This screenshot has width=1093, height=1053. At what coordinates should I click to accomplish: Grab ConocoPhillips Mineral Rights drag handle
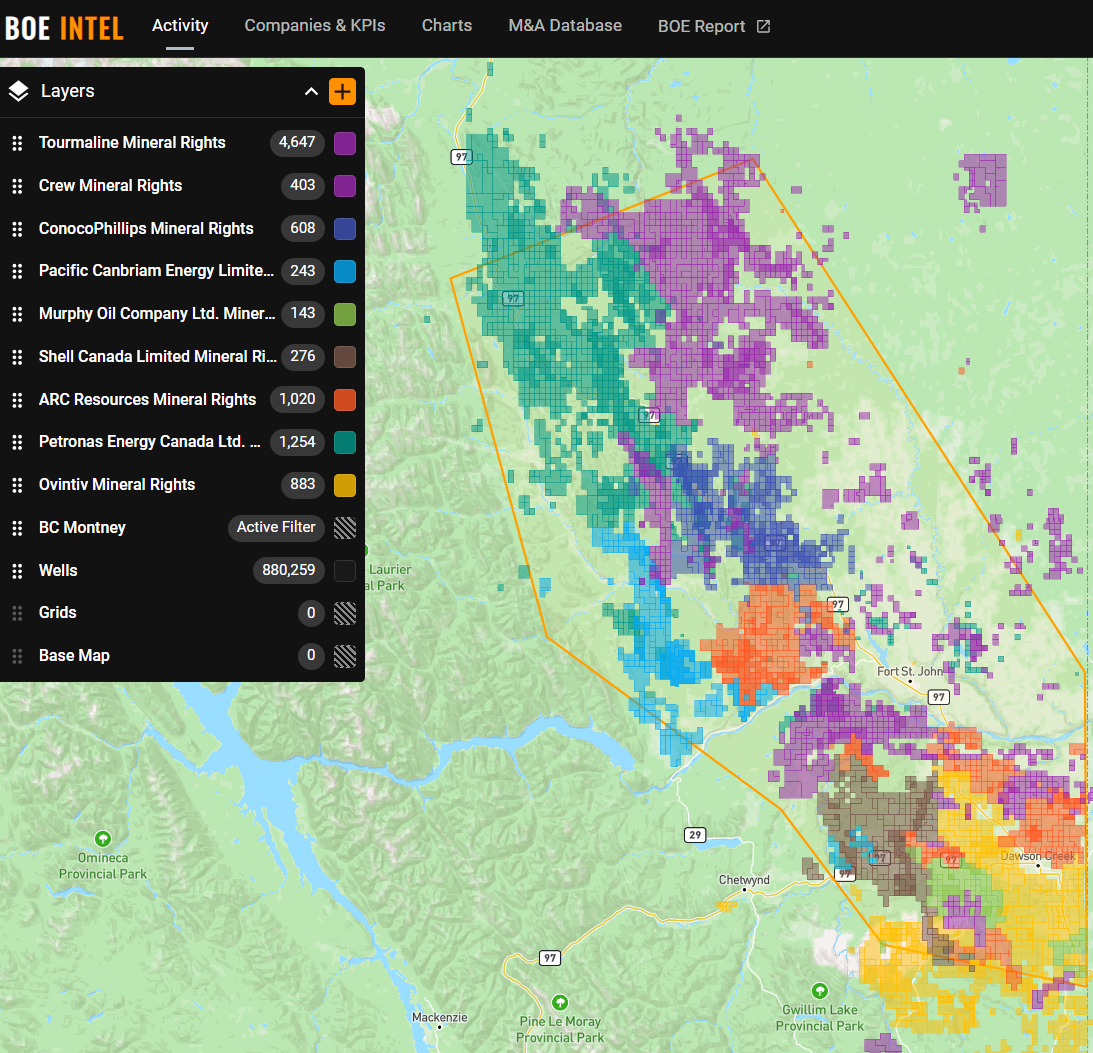pos(17,229)
